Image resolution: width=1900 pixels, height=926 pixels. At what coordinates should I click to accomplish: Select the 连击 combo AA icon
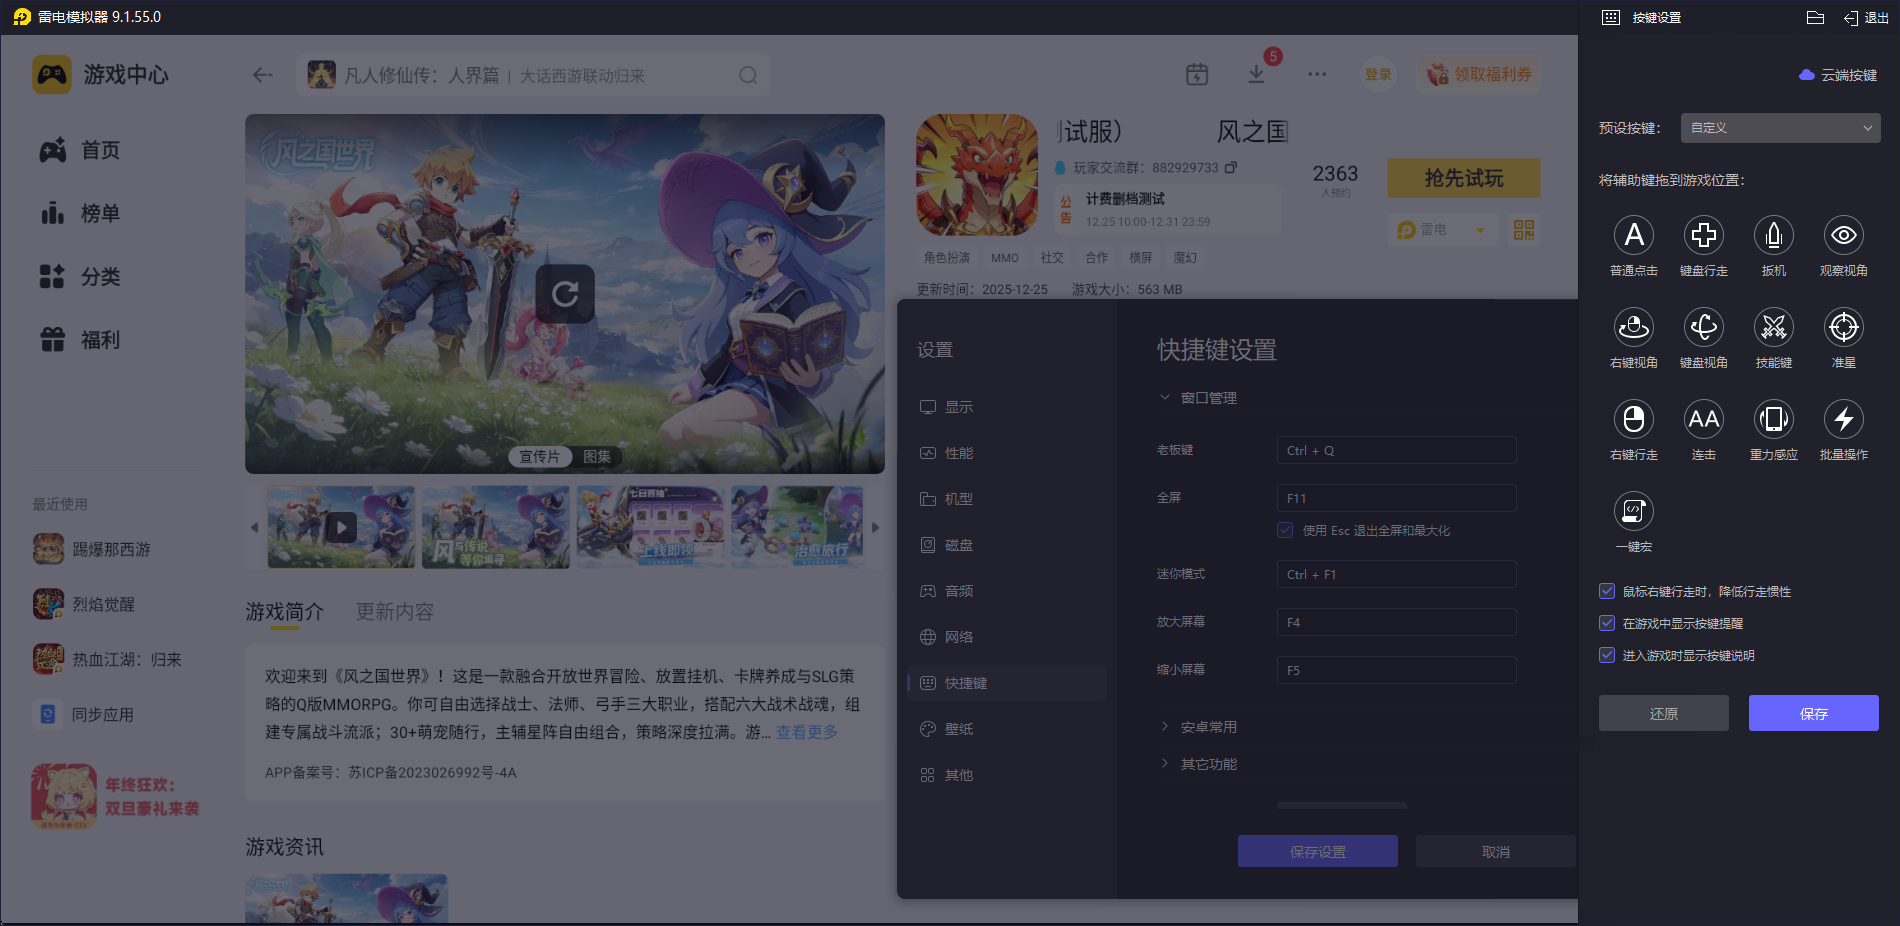point(1704,419)
